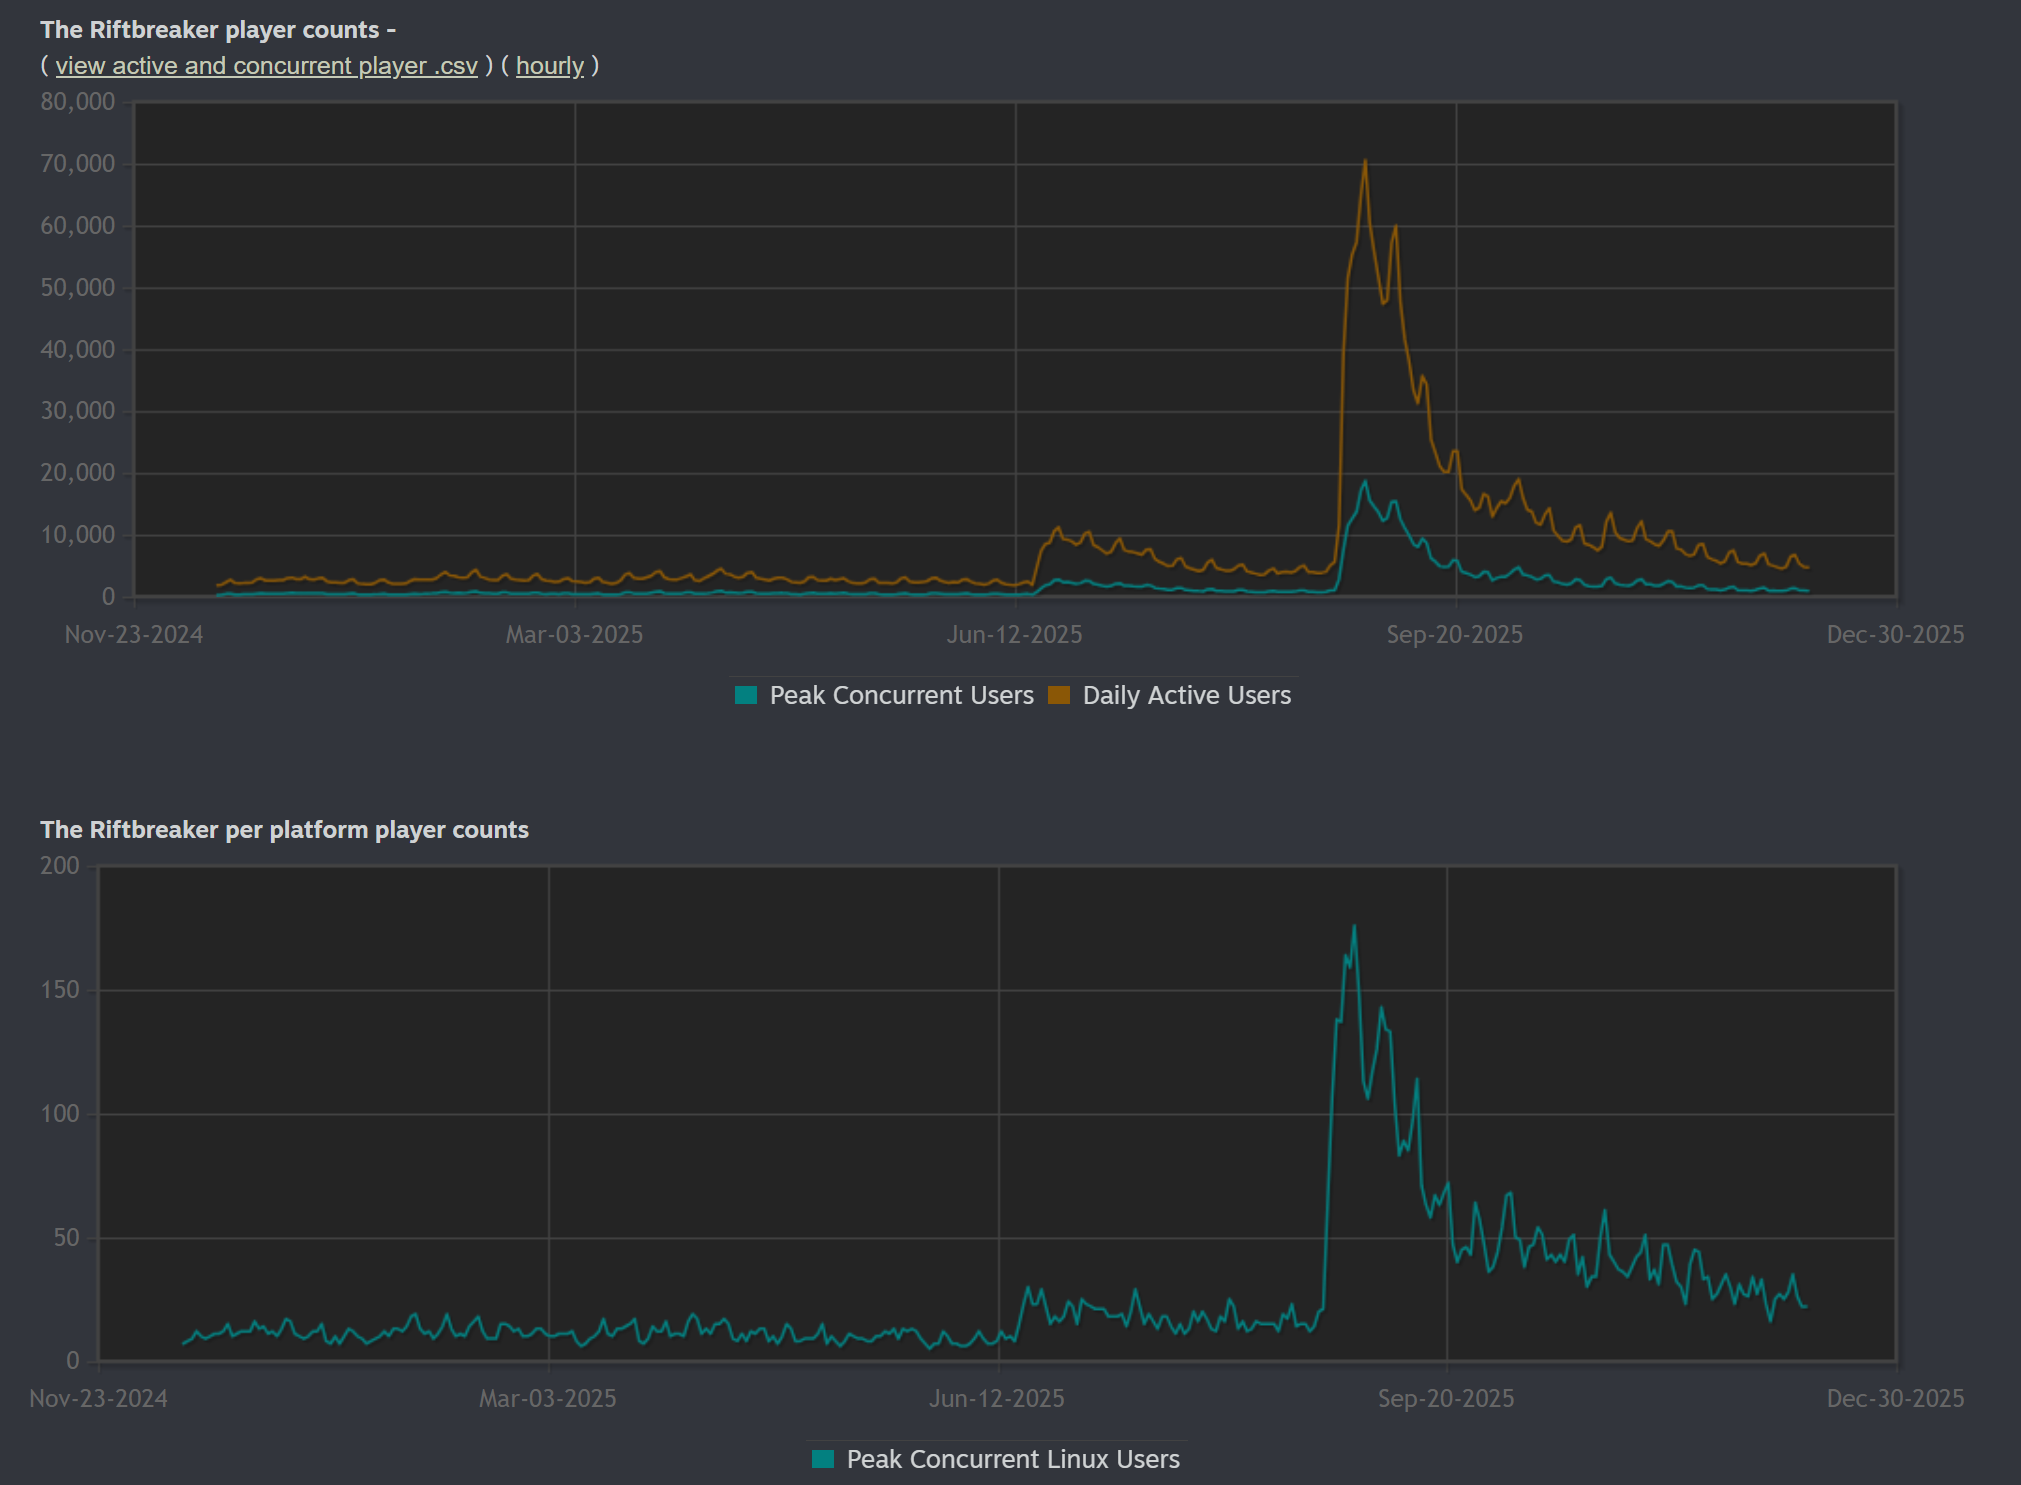Viewport: 2021px width, 1485px height.
Task: Click the Jun-12-2025 label on top chart
Action: pos(1014,635)
